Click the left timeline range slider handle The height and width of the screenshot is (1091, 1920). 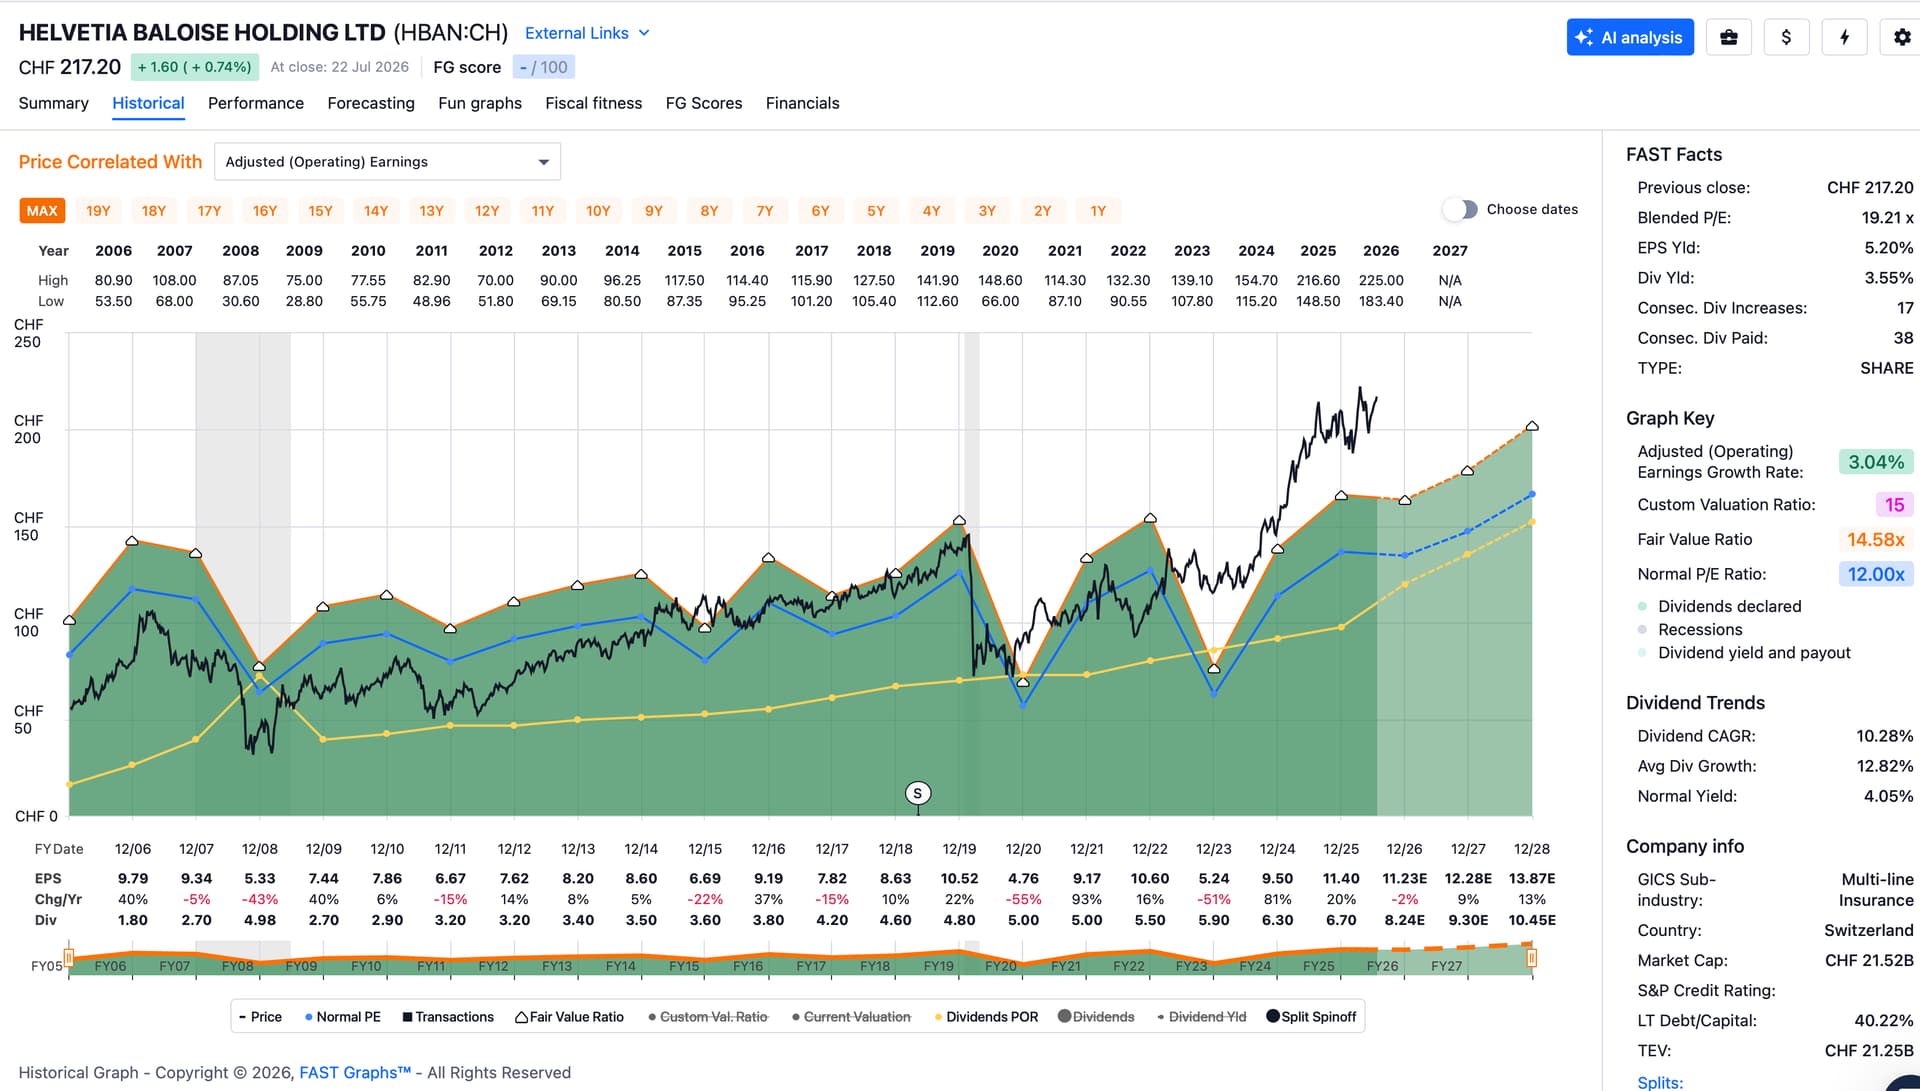(x=68, y=958)
